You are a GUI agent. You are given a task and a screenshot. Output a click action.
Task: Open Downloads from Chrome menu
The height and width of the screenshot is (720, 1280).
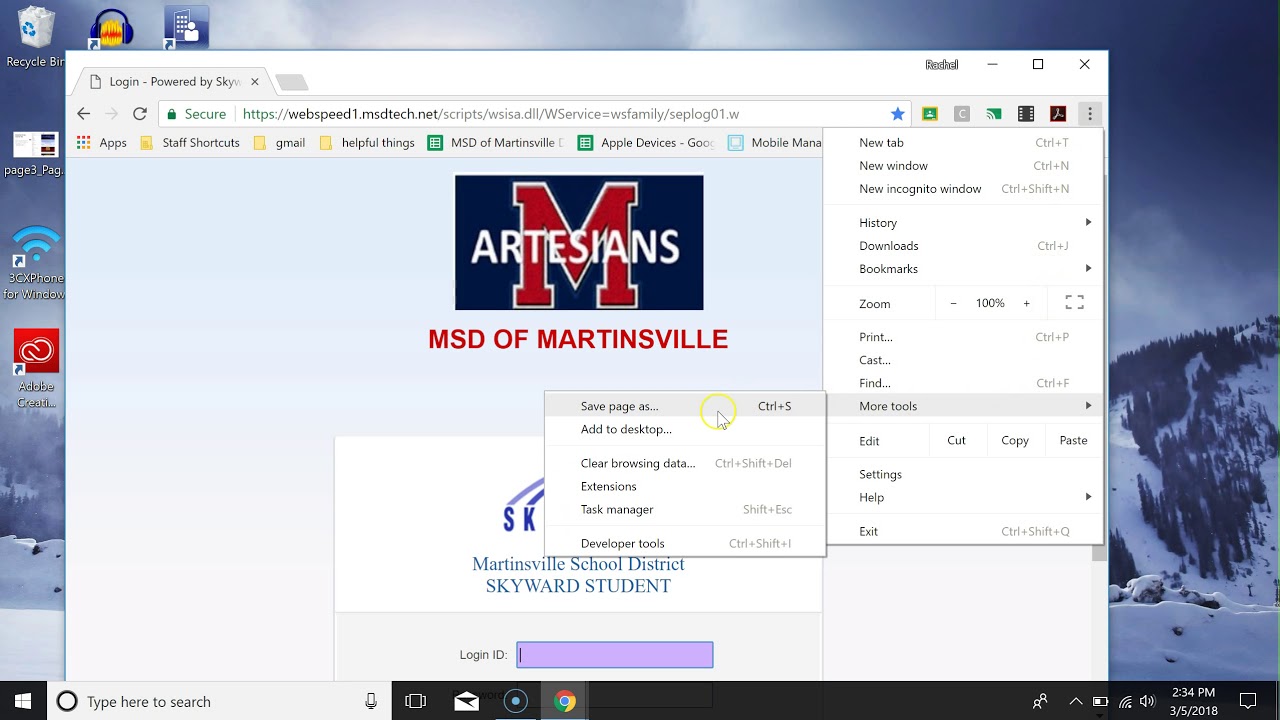click(963, 246)
